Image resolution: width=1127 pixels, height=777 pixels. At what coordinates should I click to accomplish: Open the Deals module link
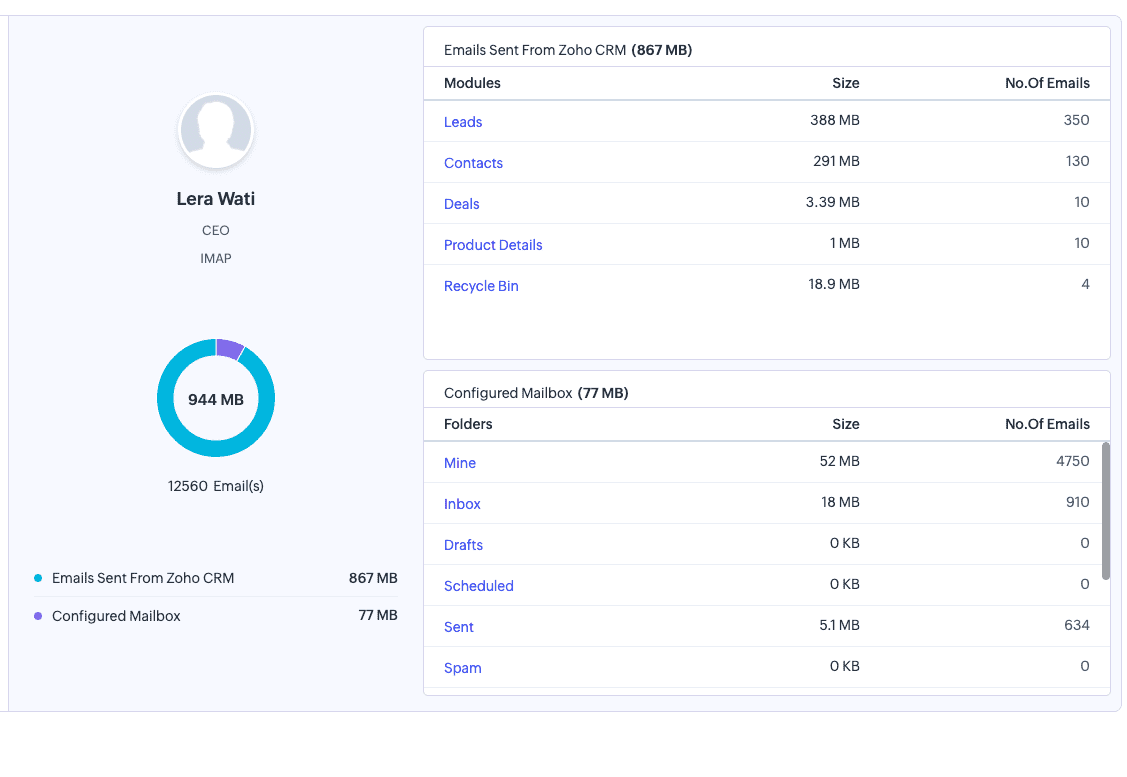click(x=461, y=204)
